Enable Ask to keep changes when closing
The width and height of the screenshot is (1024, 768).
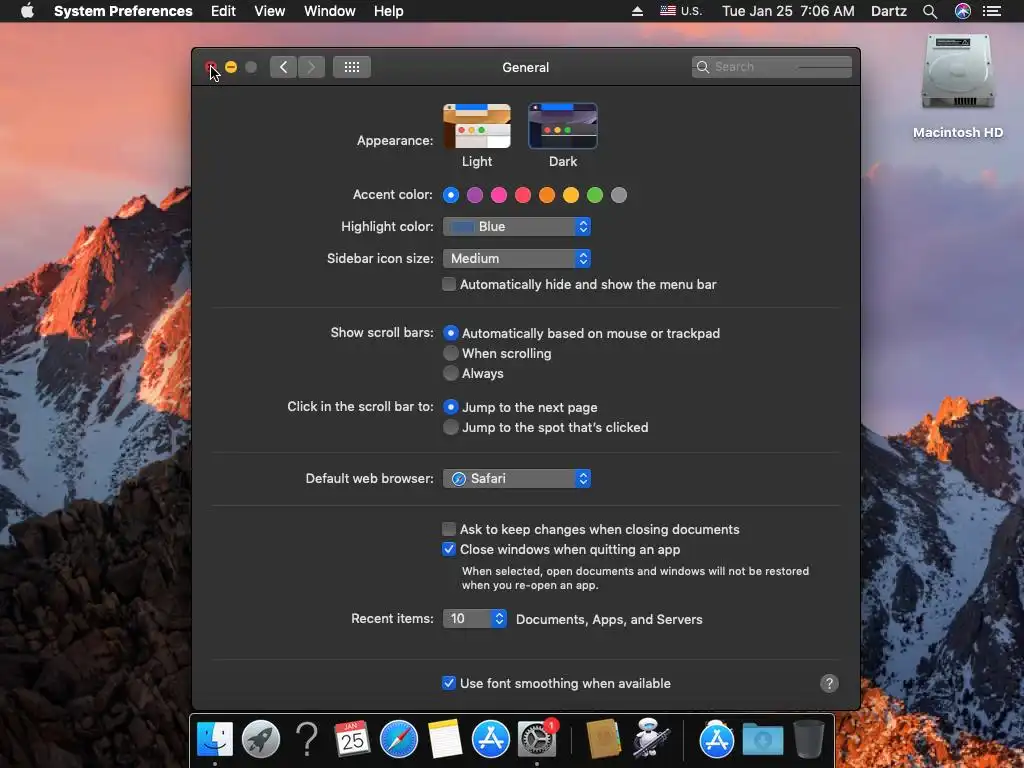tap(449, 529)
